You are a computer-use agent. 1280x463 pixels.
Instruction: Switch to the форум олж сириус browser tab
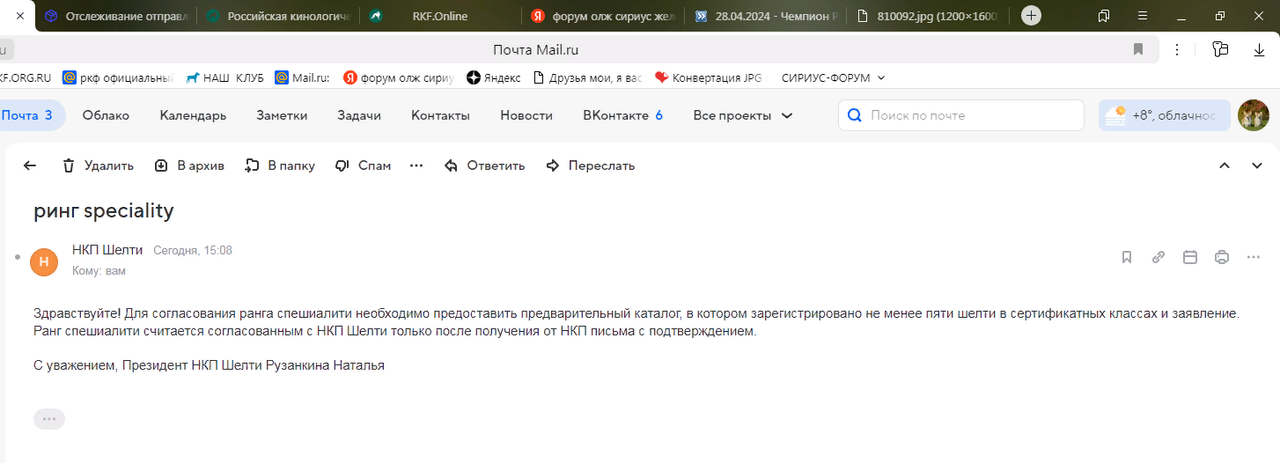pos(604,16)
